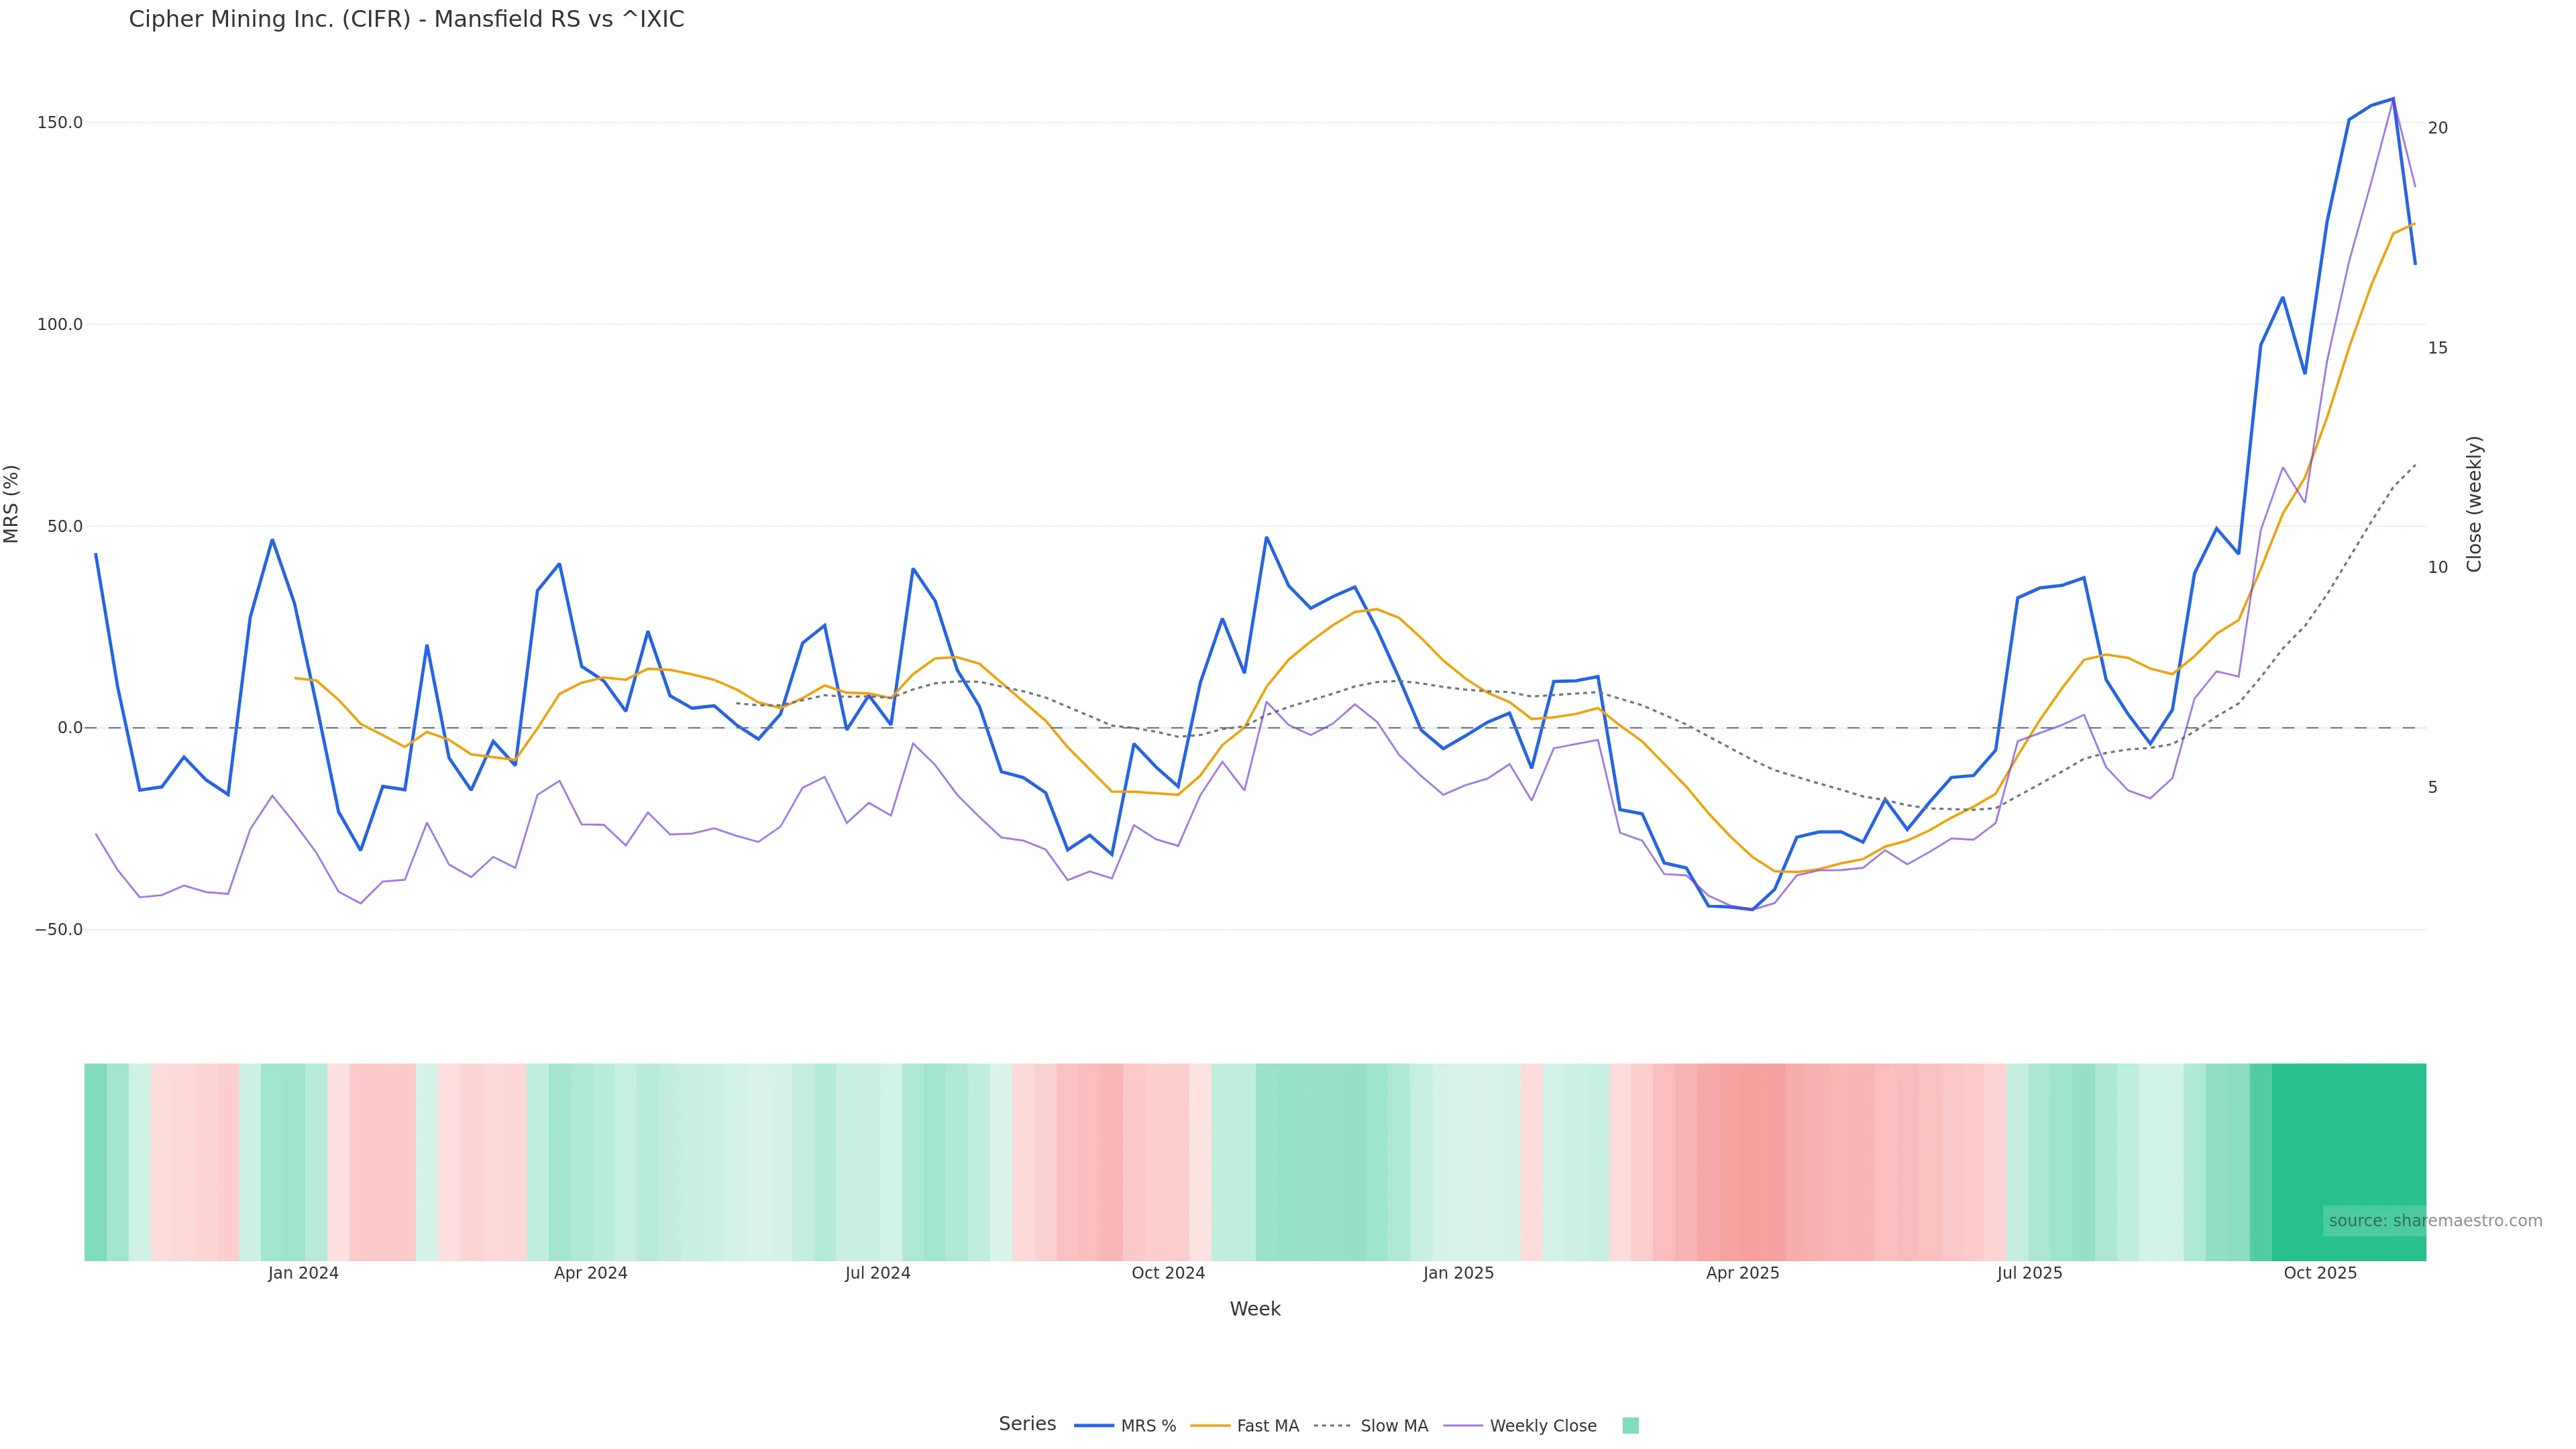Click the Jan 2024 x-axis tick label
The height and width of the screenshot is (1449, 2576).
pos(303,1273)
